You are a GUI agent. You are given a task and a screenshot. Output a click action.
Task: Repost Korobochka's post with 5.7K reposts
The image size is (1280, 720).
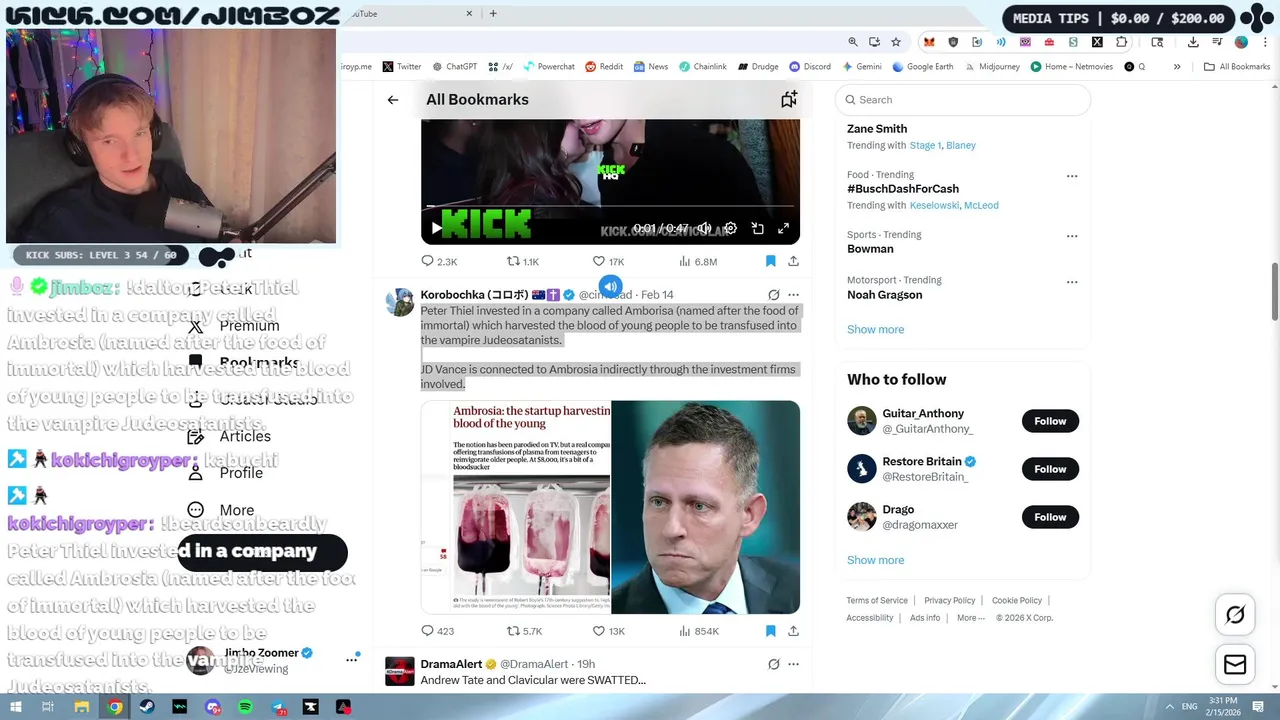tap(524, 631)
